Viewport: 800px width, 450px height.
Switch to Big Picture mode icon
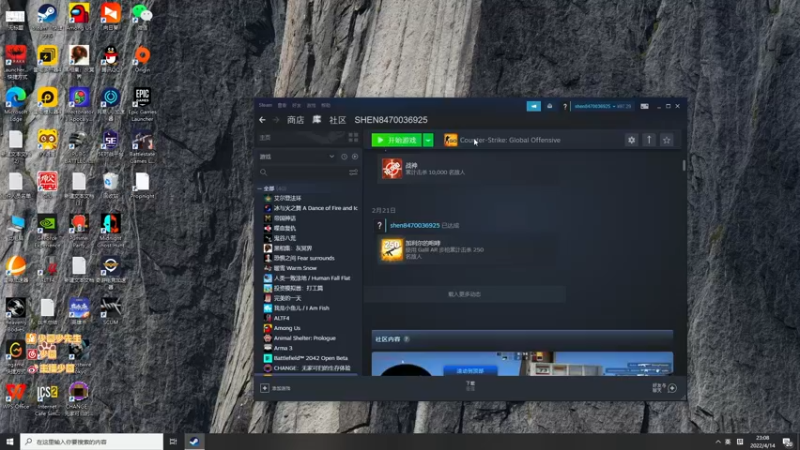[644, 106]
